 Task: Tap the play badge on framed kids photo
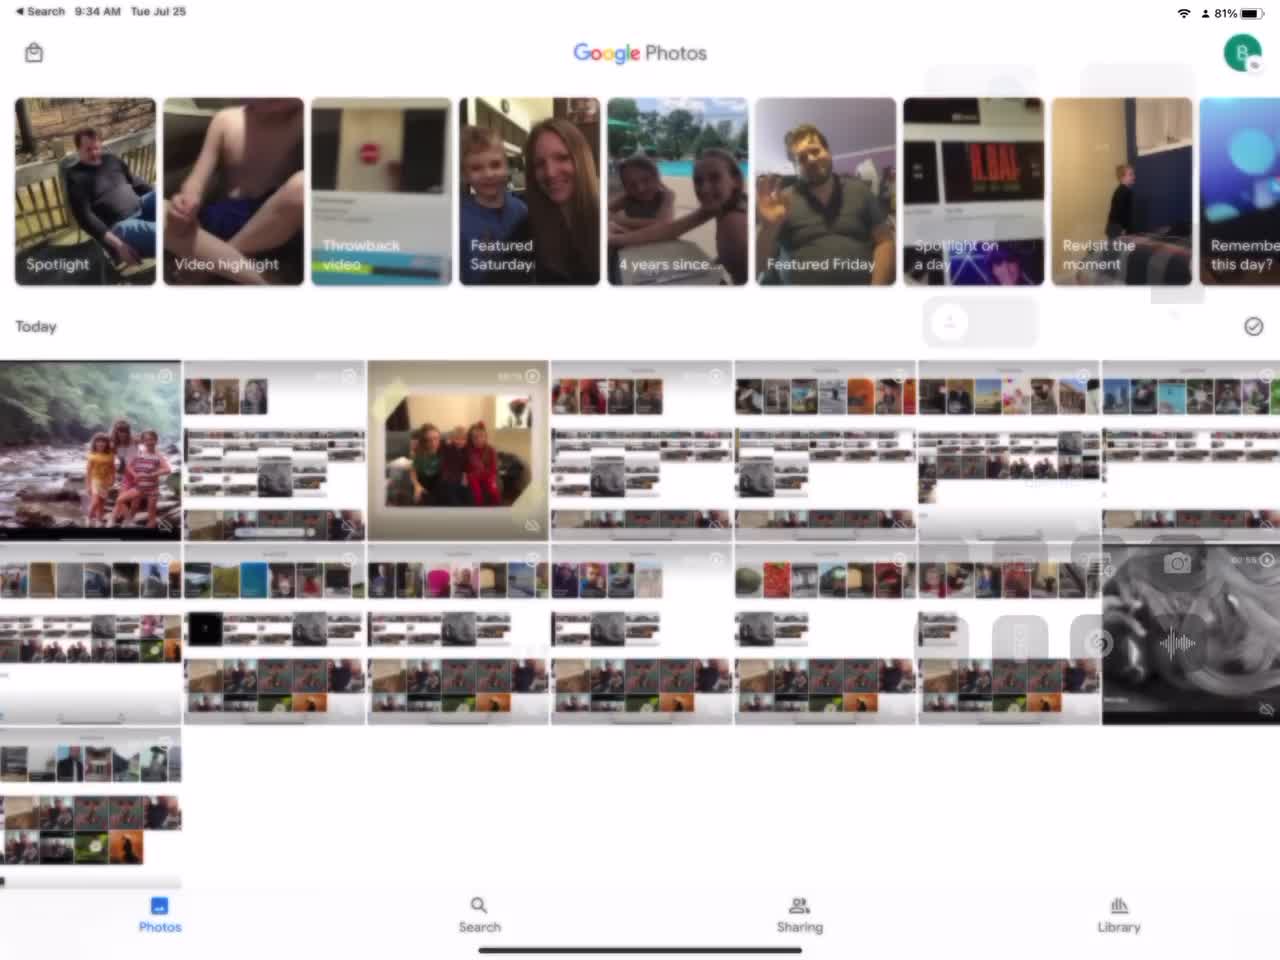pyautogui.click(x=532, y=376)
